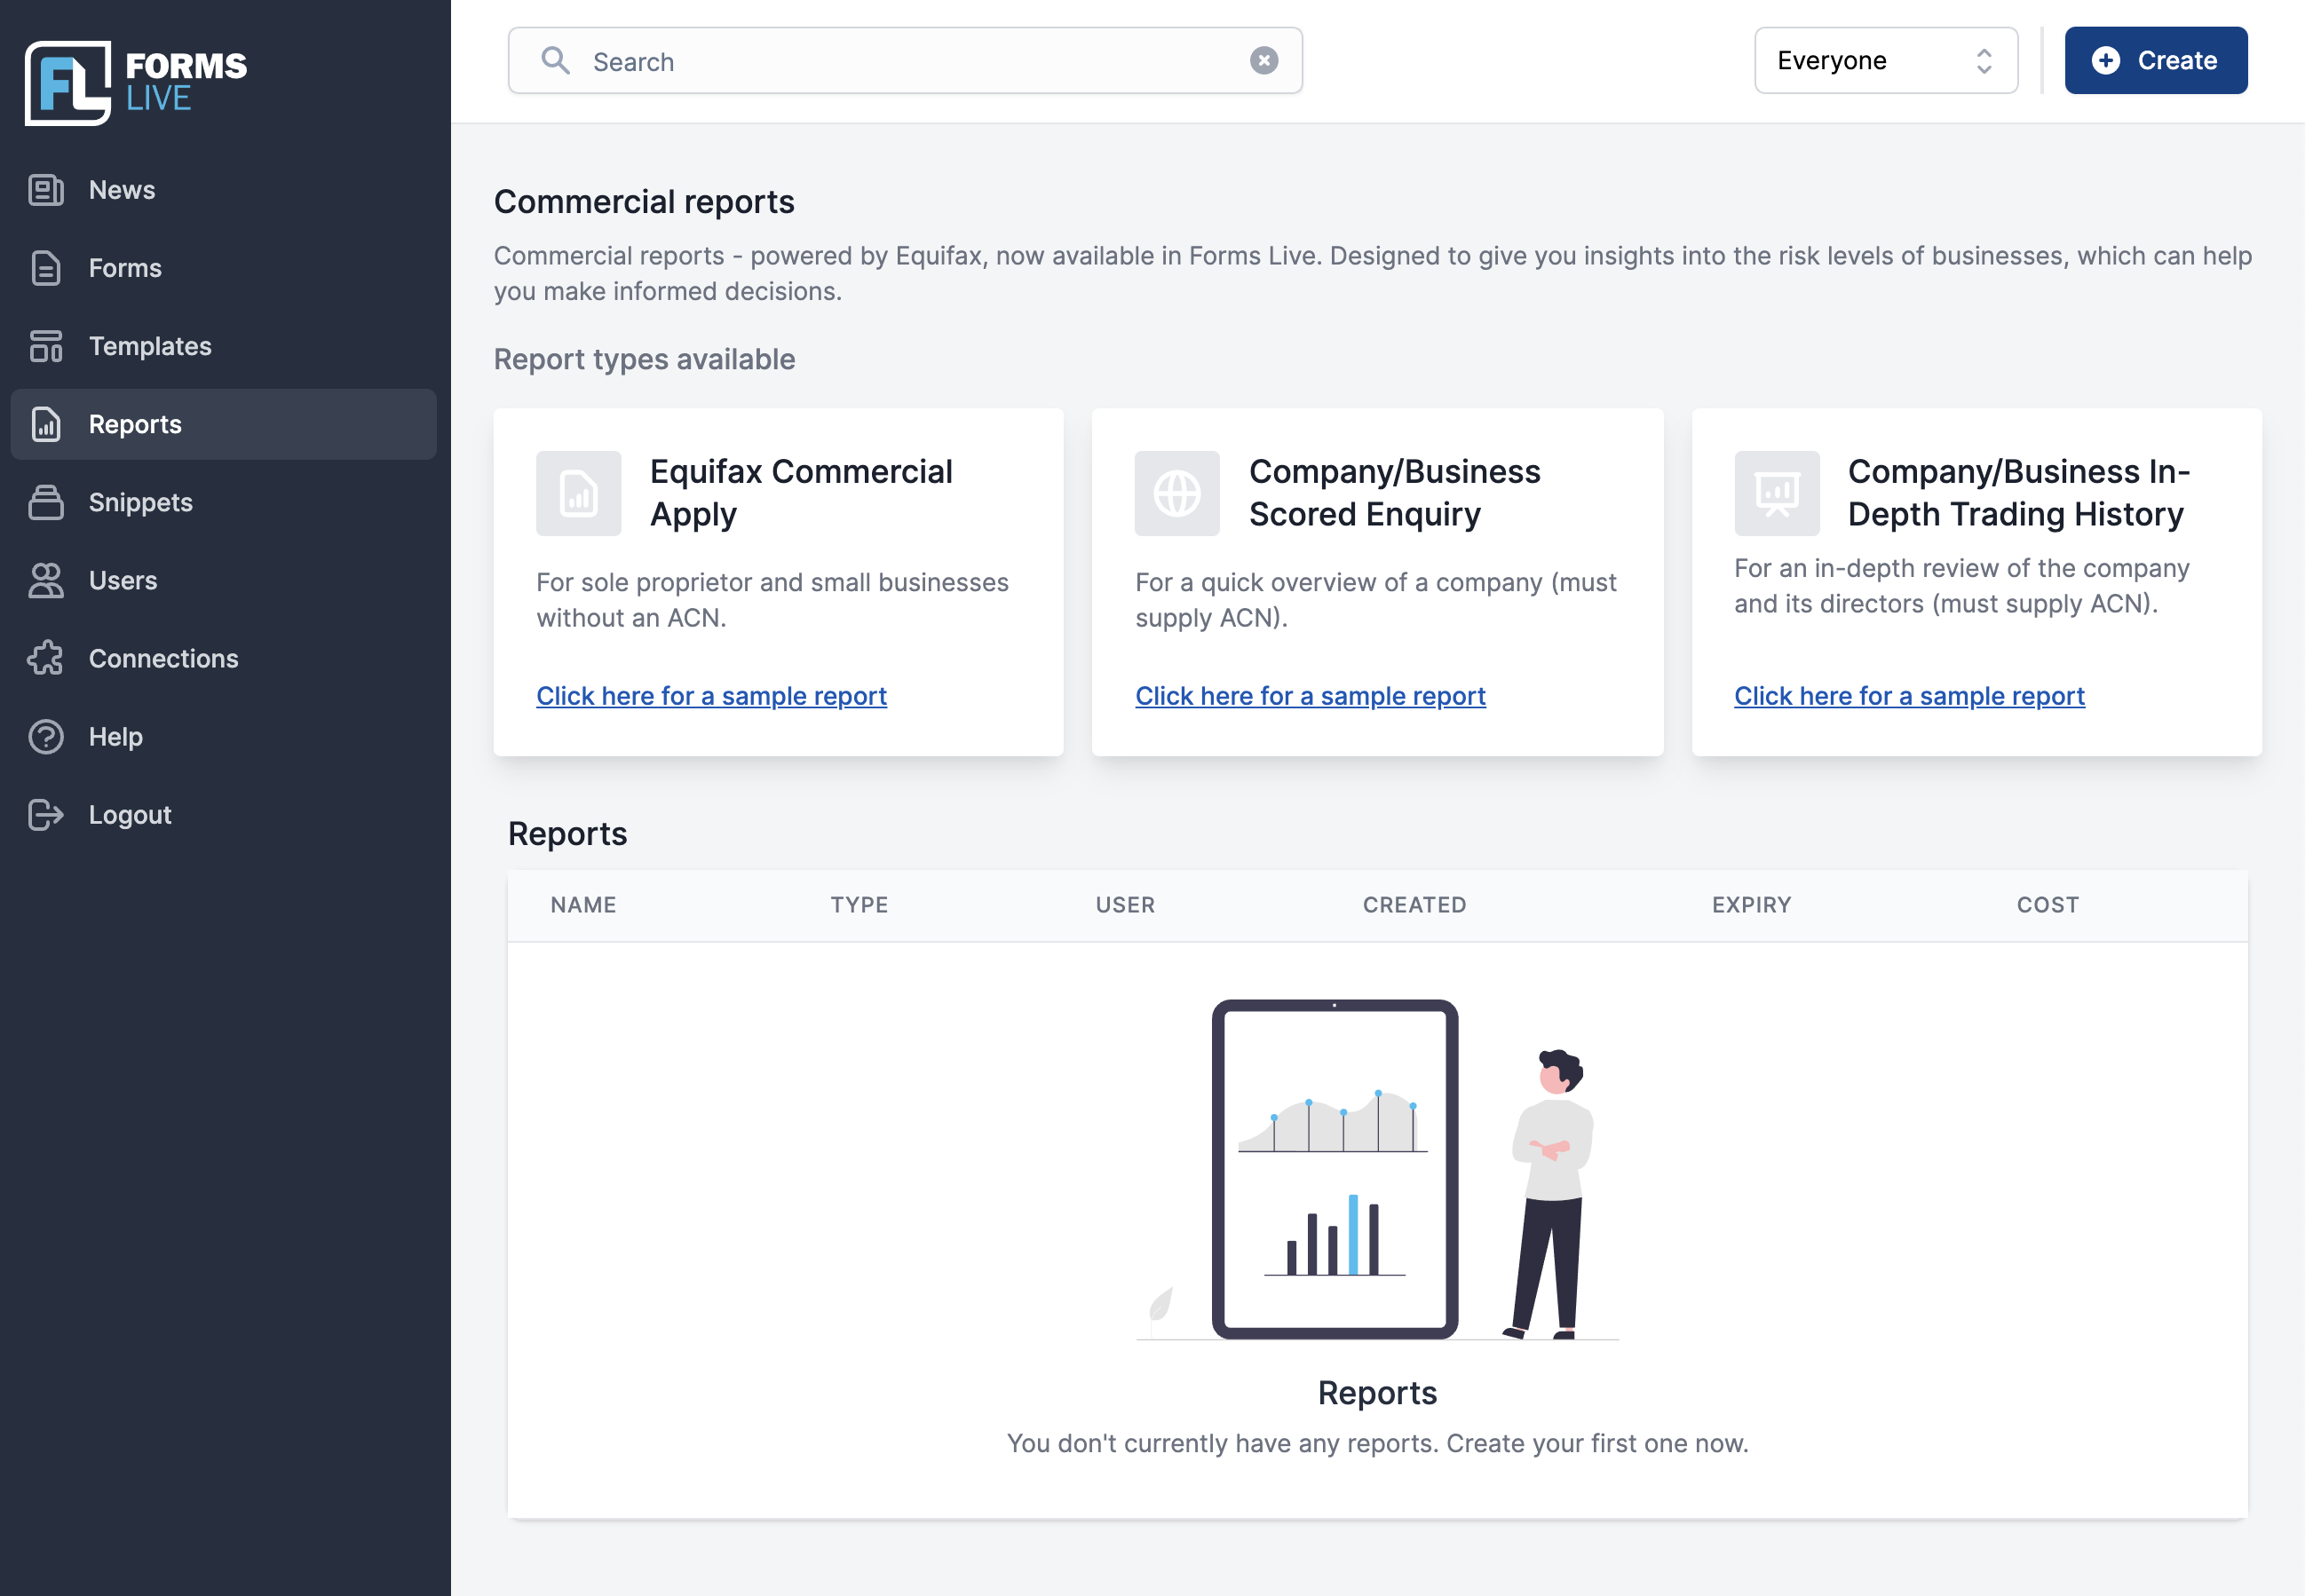Image resolution: width=2305 pixels, height=1596 pixels.
Task: Click the Forms document icon
Action: click(x=46, y=268)
